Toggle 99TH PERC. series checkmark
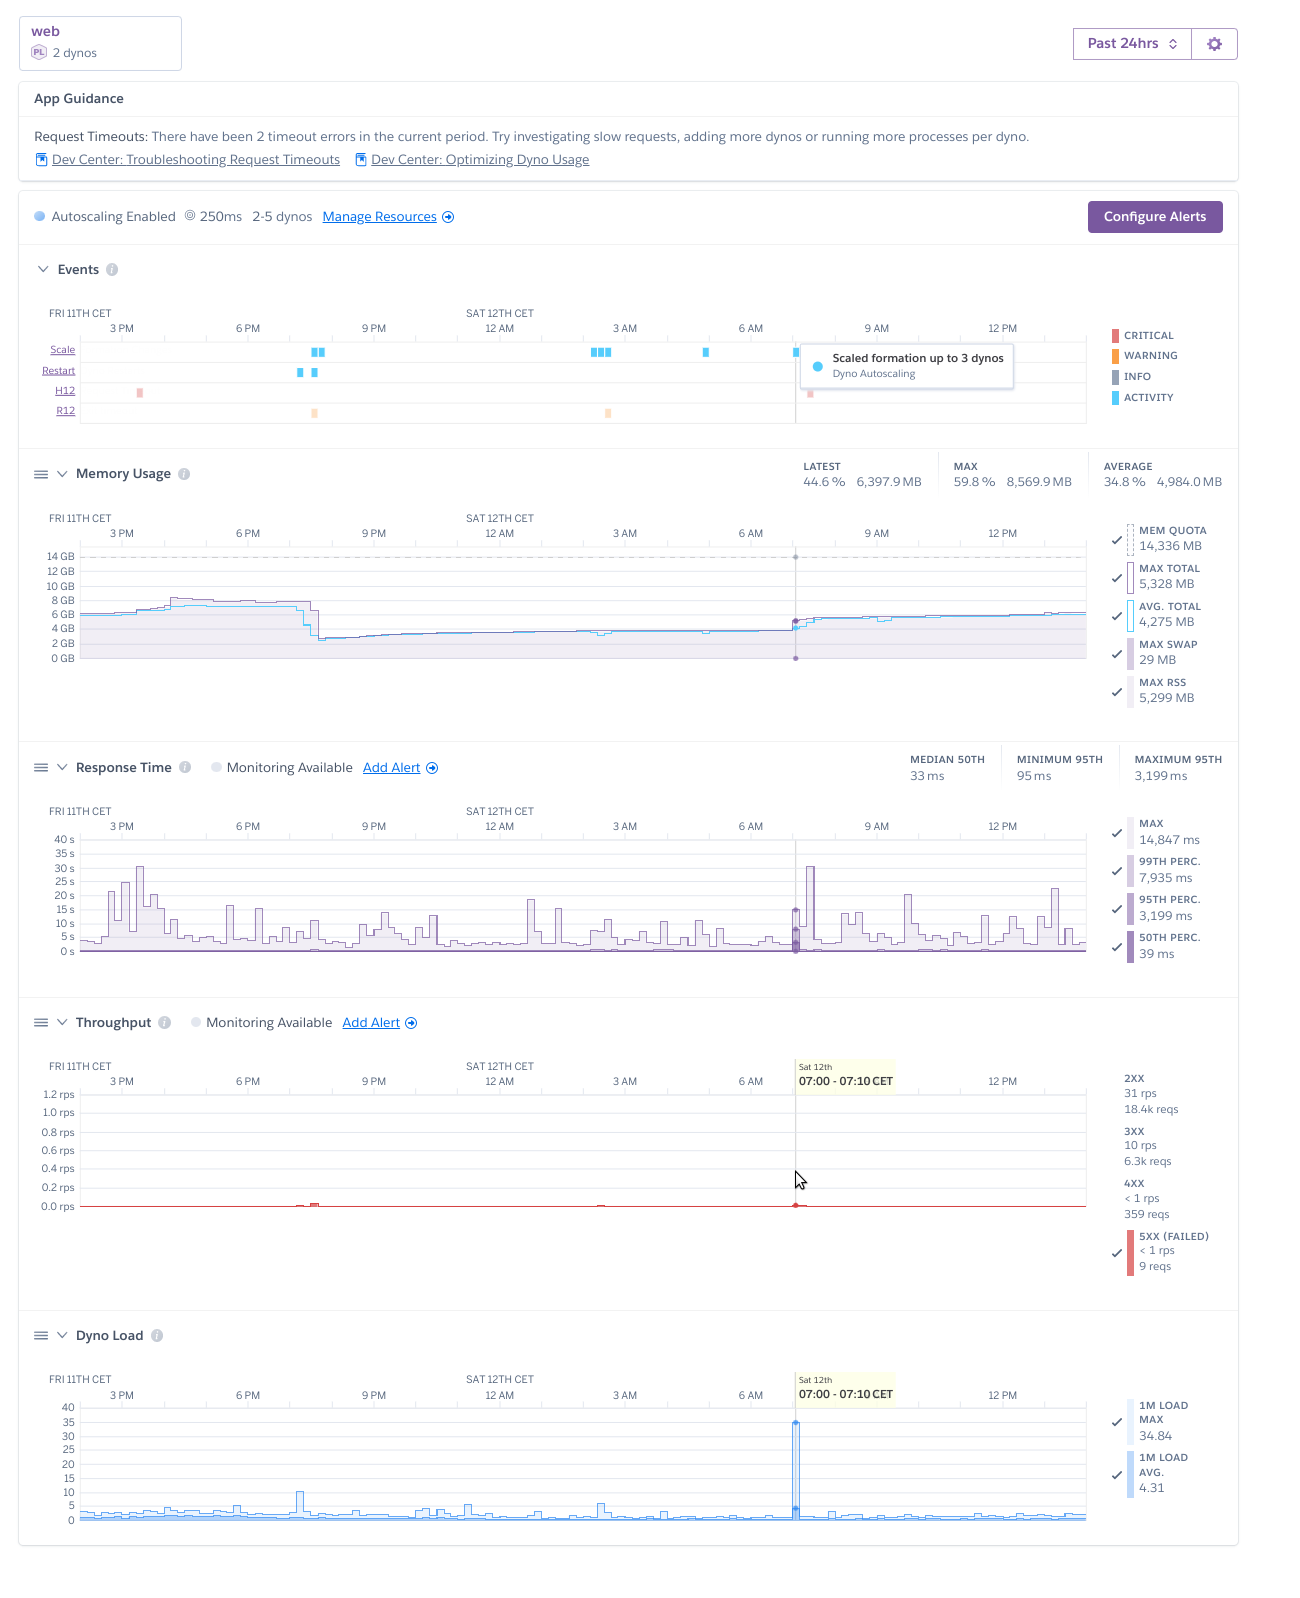Screen dimensions: 1300x1598 click(1117, 871)
